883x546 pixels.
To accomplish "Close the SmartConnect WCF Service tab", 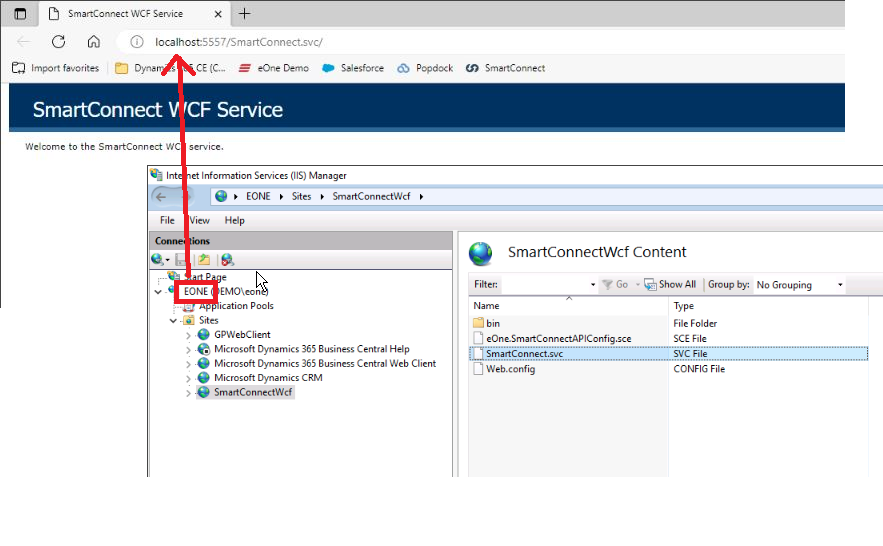I will tap(218, 14).
